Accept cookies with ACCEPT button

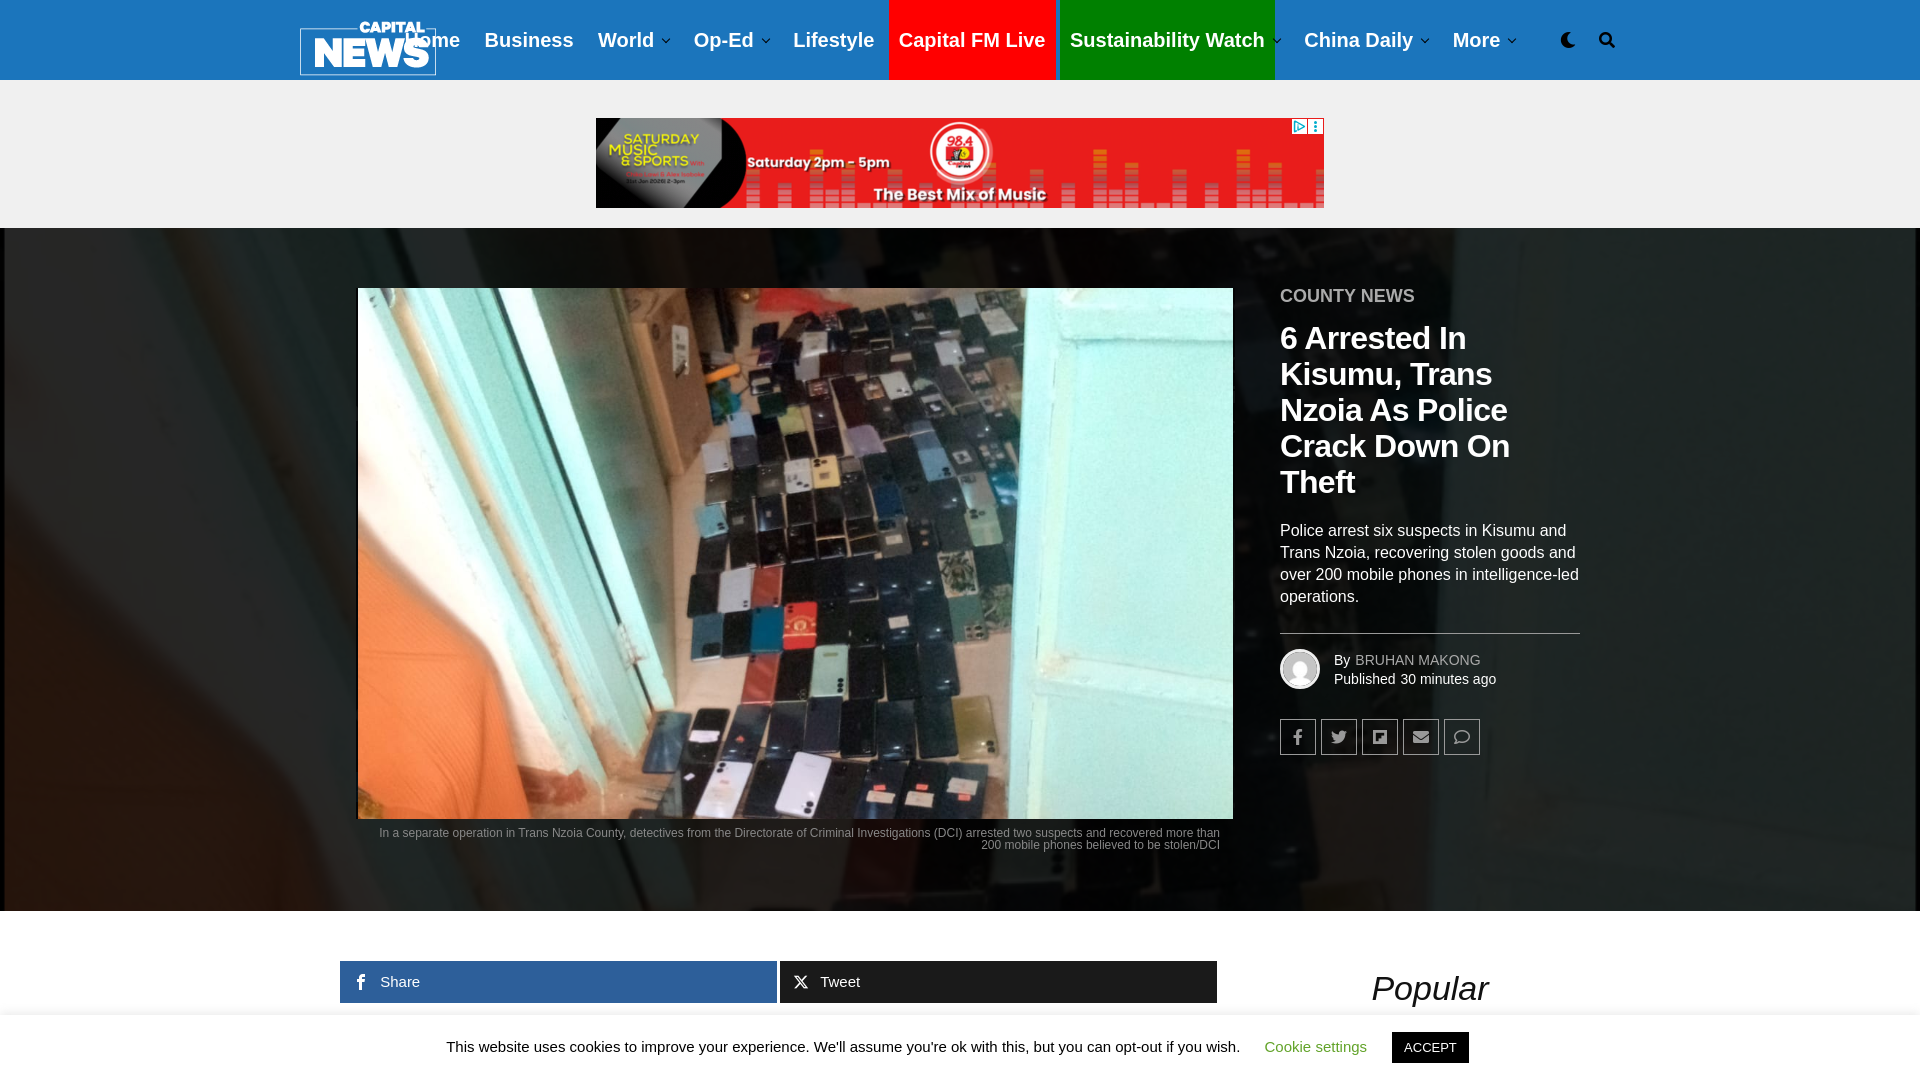pos(1430,1047)
